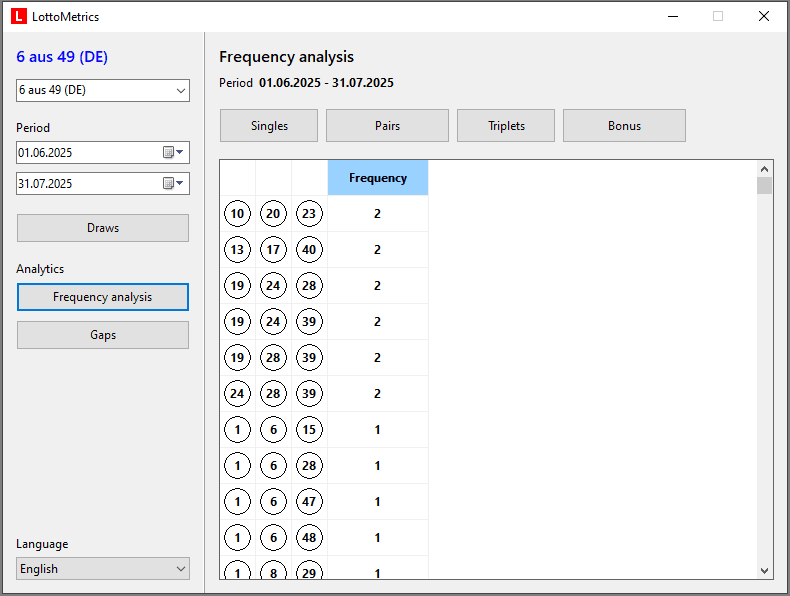The image size is (790, 596).
Task: Switch to the Bonus view
Action: pyautogui.click(x=624, y=125)
